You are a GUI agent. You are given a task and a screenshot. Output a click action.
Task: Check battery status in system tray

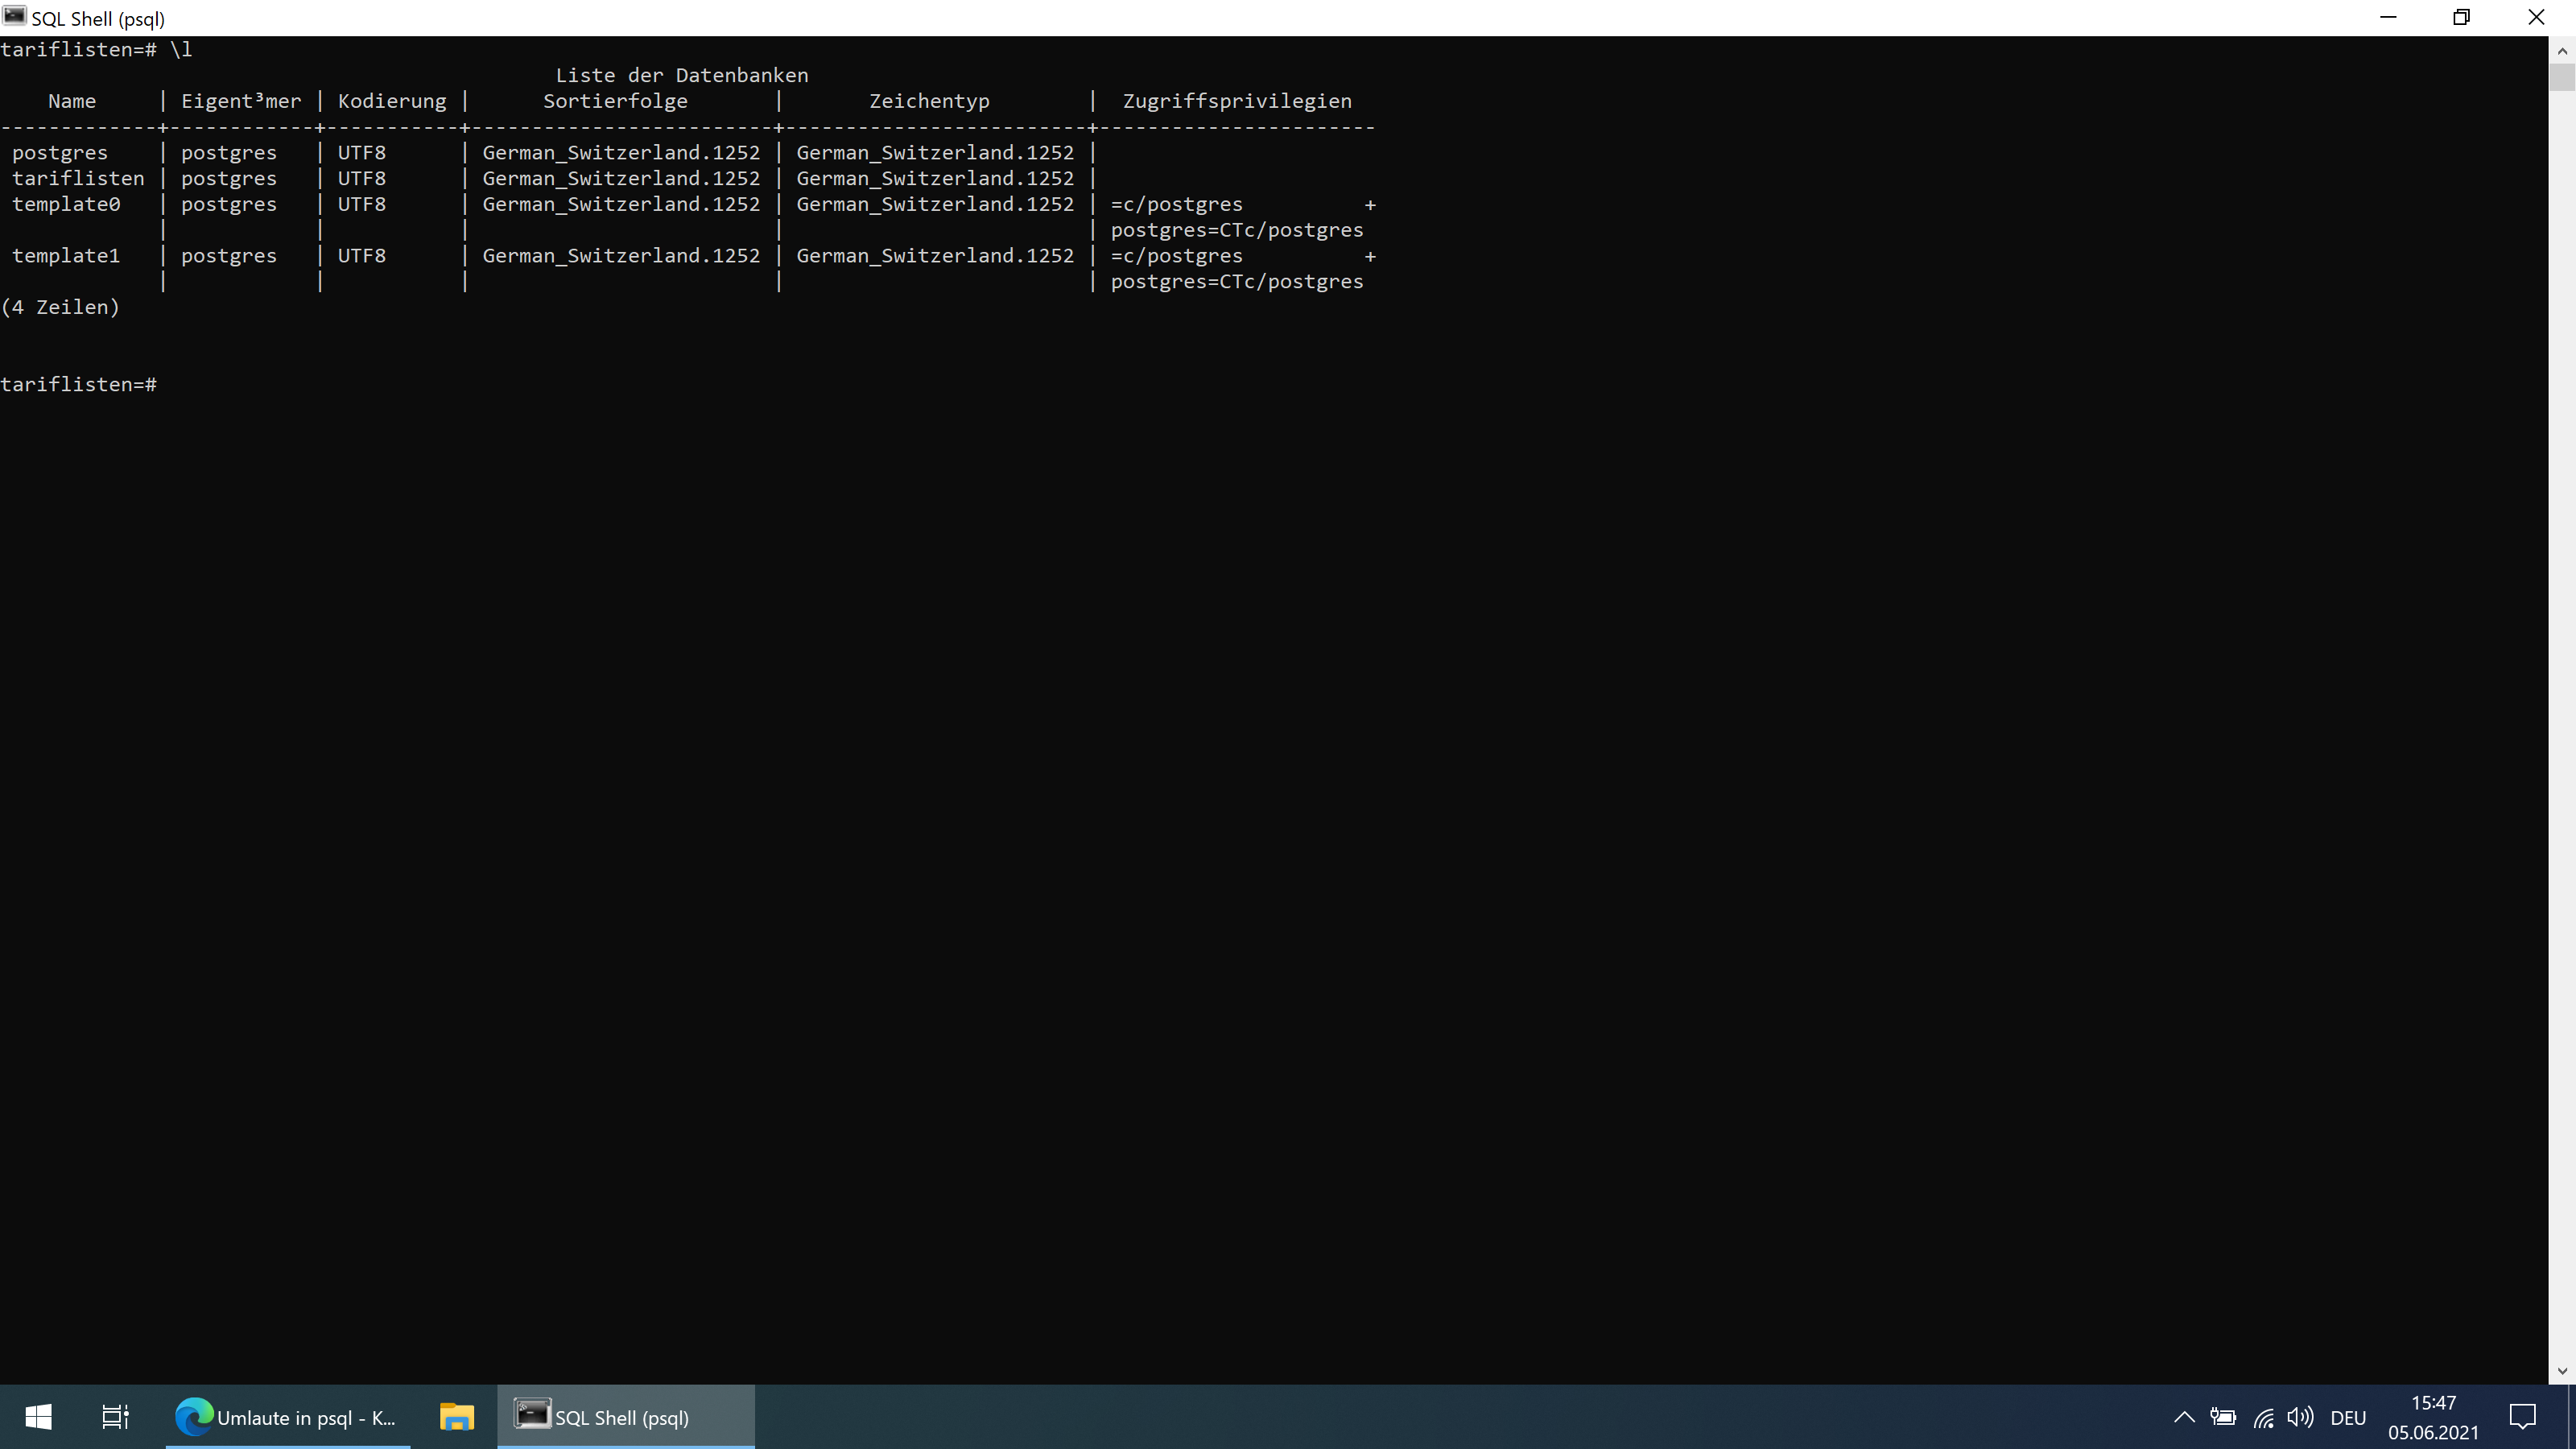tap(2223, 1417)
